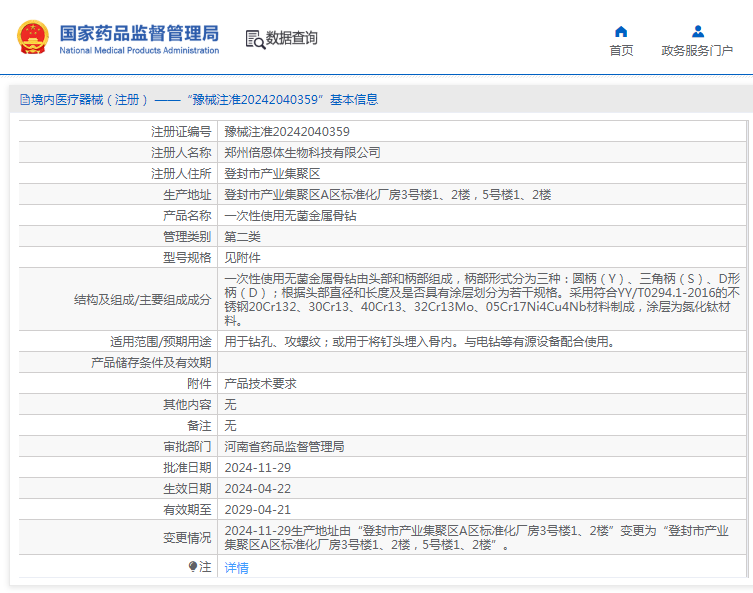Screen dimensions: 753x593
Task: Click the 政务服务门户 user icon
Action: (x=697, y=31)
